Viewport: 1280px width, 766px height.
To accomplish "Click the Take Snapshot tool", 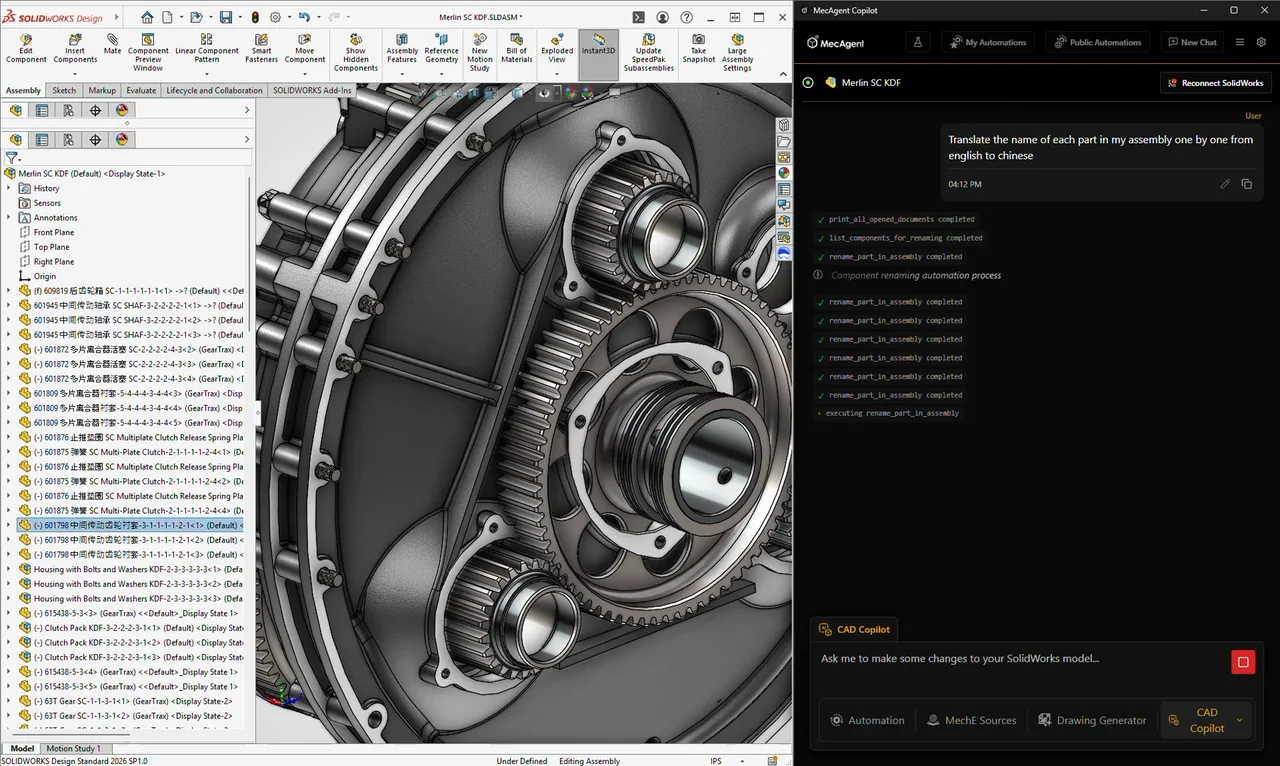I will tap(698, 50).
